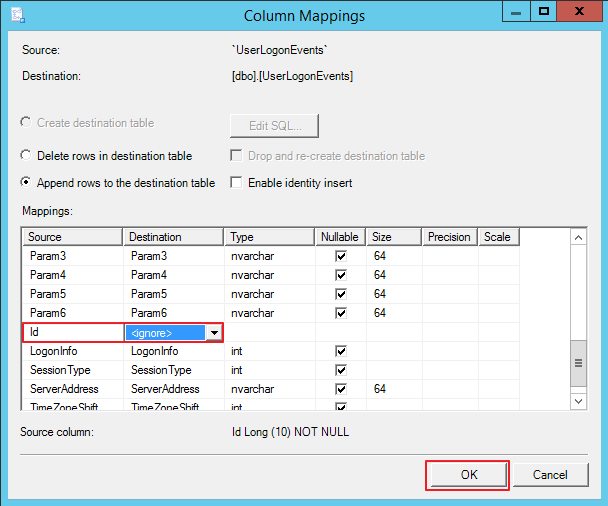Click the Id Long (10) NOT NULL text

click(x=290, y=432)
